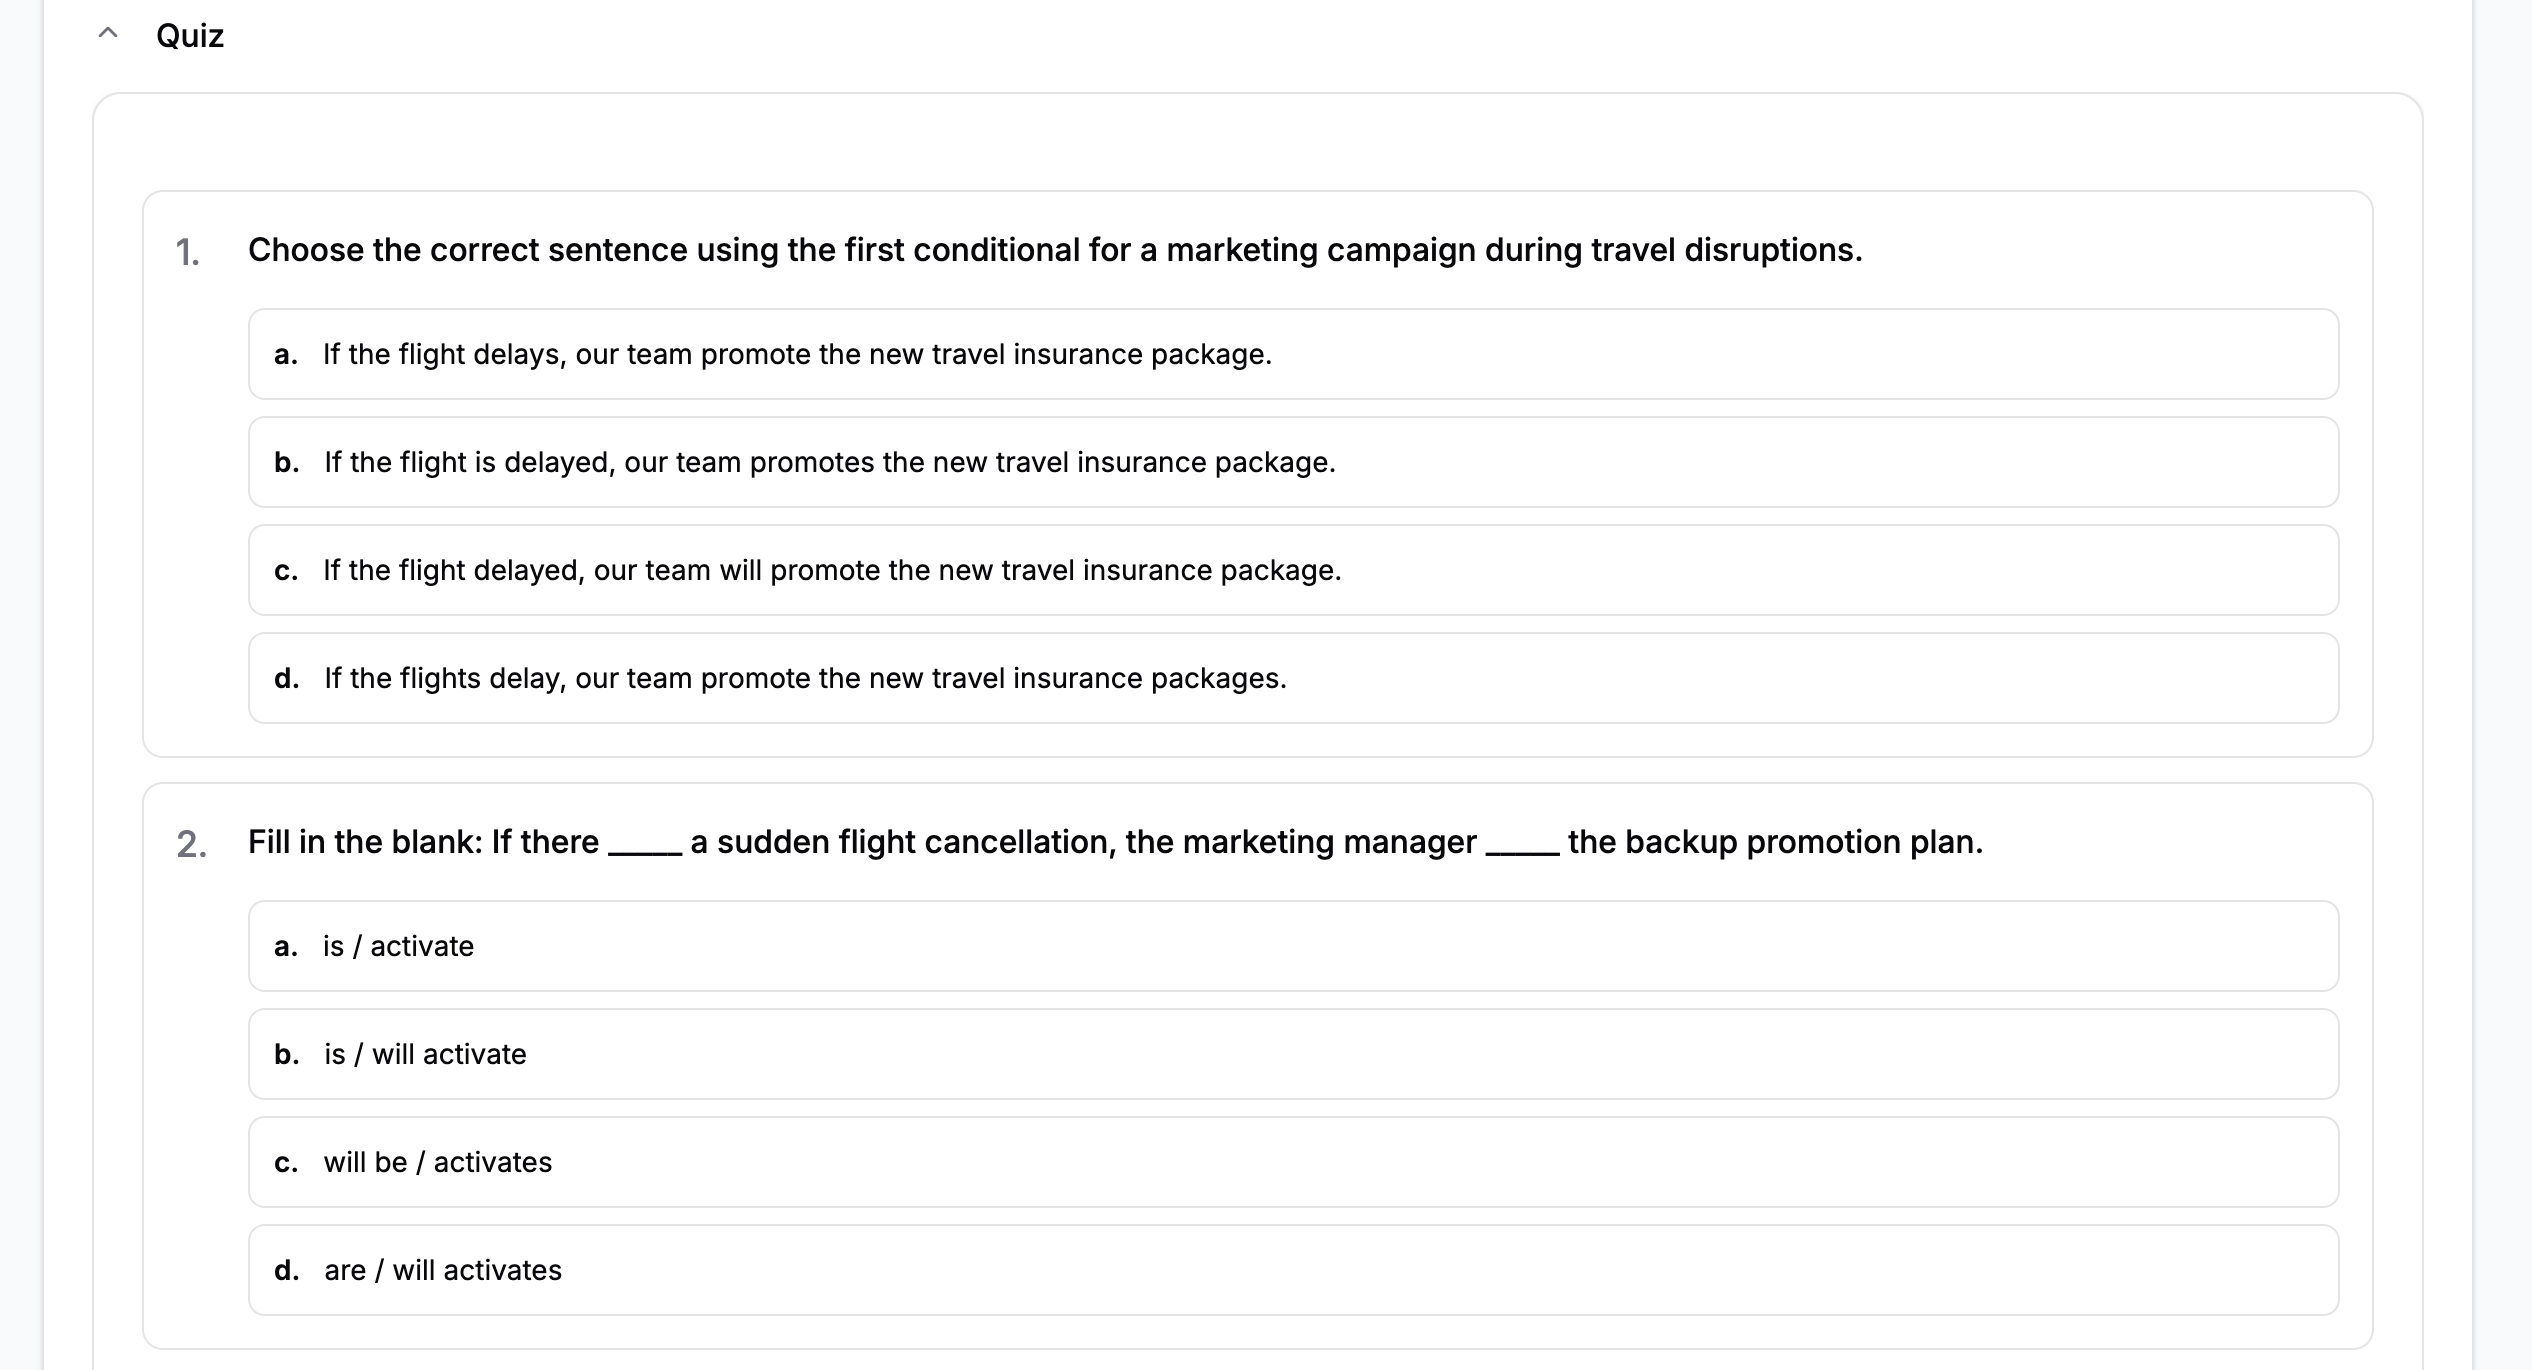Choose option 'will be / activates'

(1293, 1162)
